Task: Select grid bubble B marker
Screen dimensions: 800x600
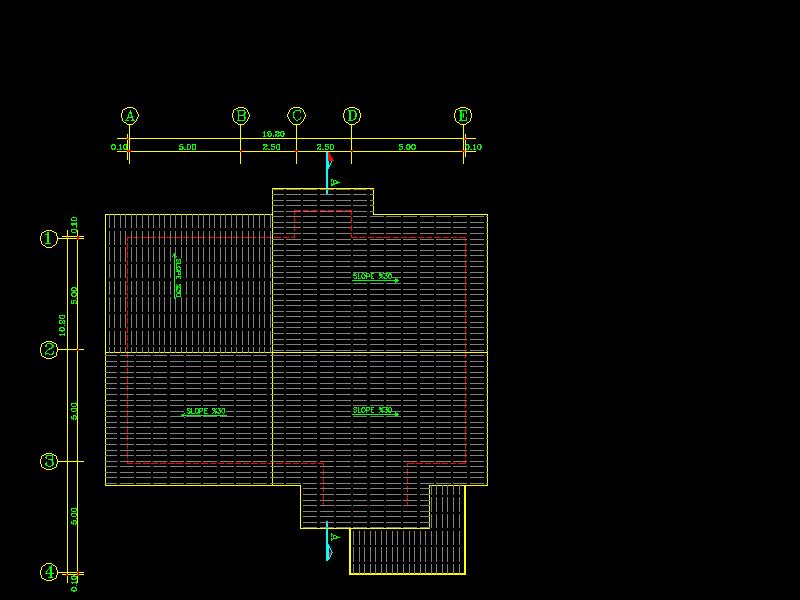Action: [x=241, y=116]
